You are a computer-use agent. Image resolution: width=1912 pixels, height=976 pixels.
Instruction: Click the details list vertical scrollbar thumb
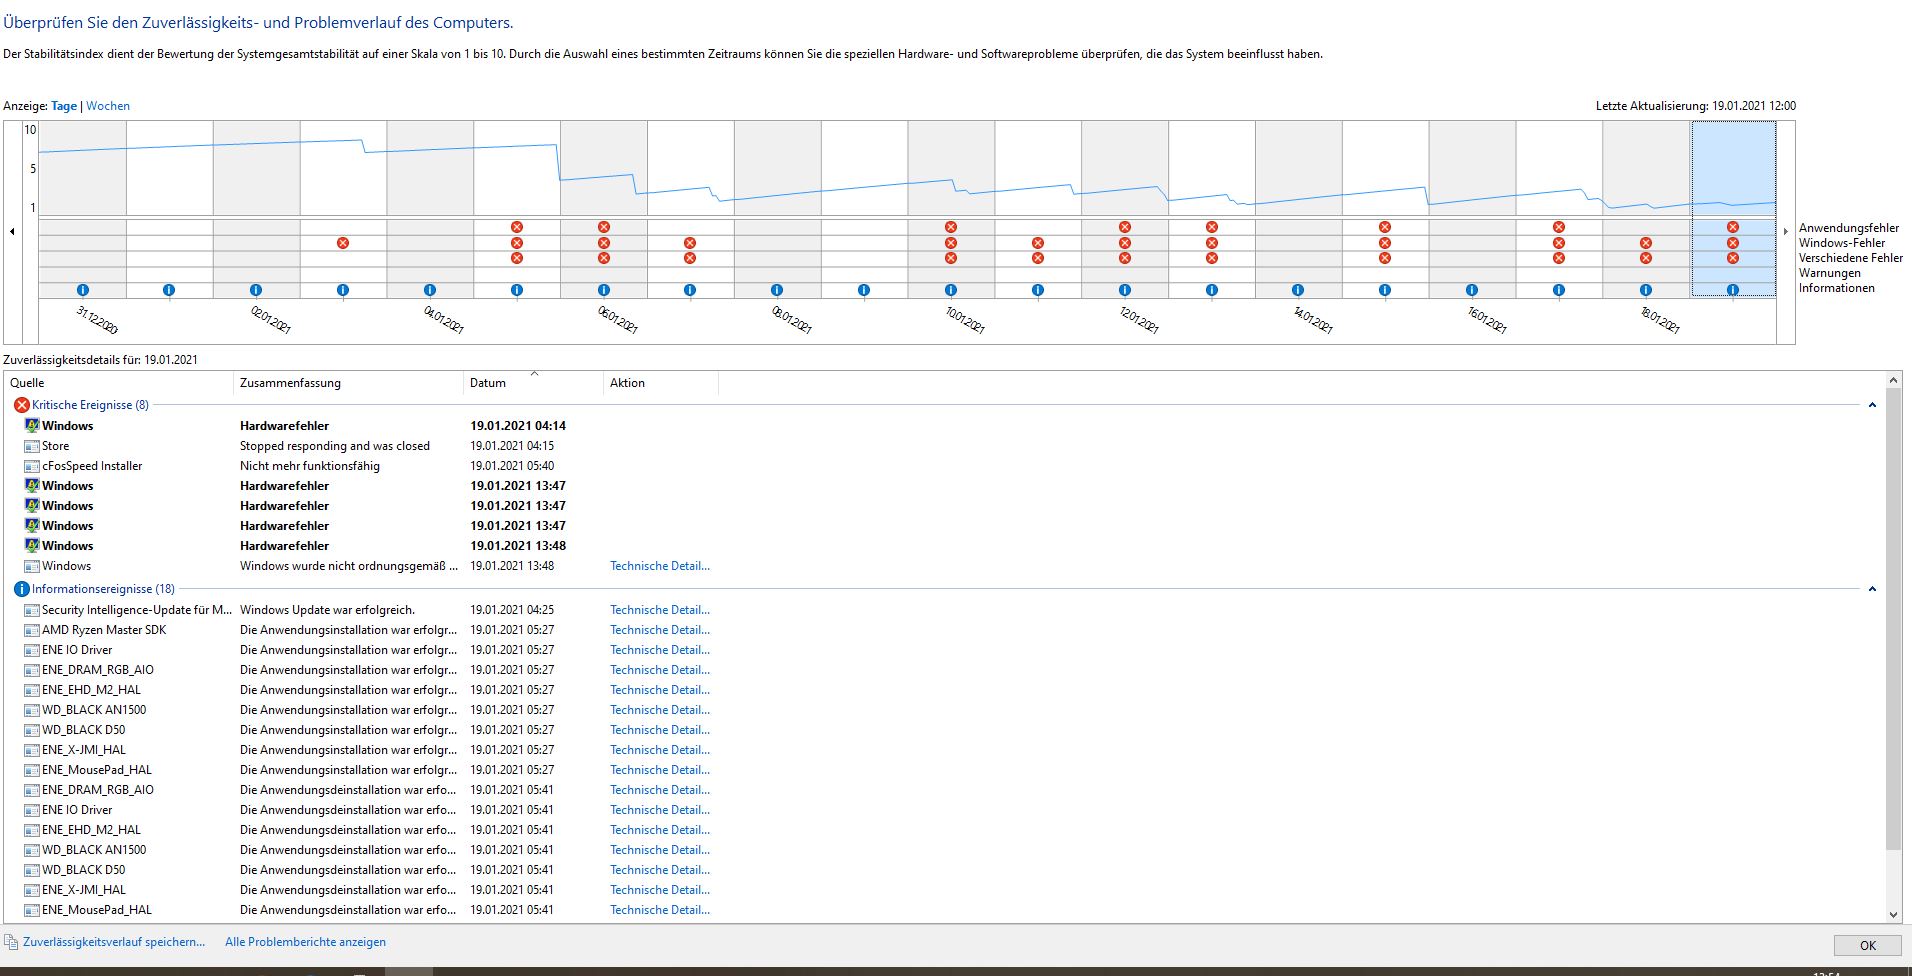pyautogui.click(x=1893, y=620)
